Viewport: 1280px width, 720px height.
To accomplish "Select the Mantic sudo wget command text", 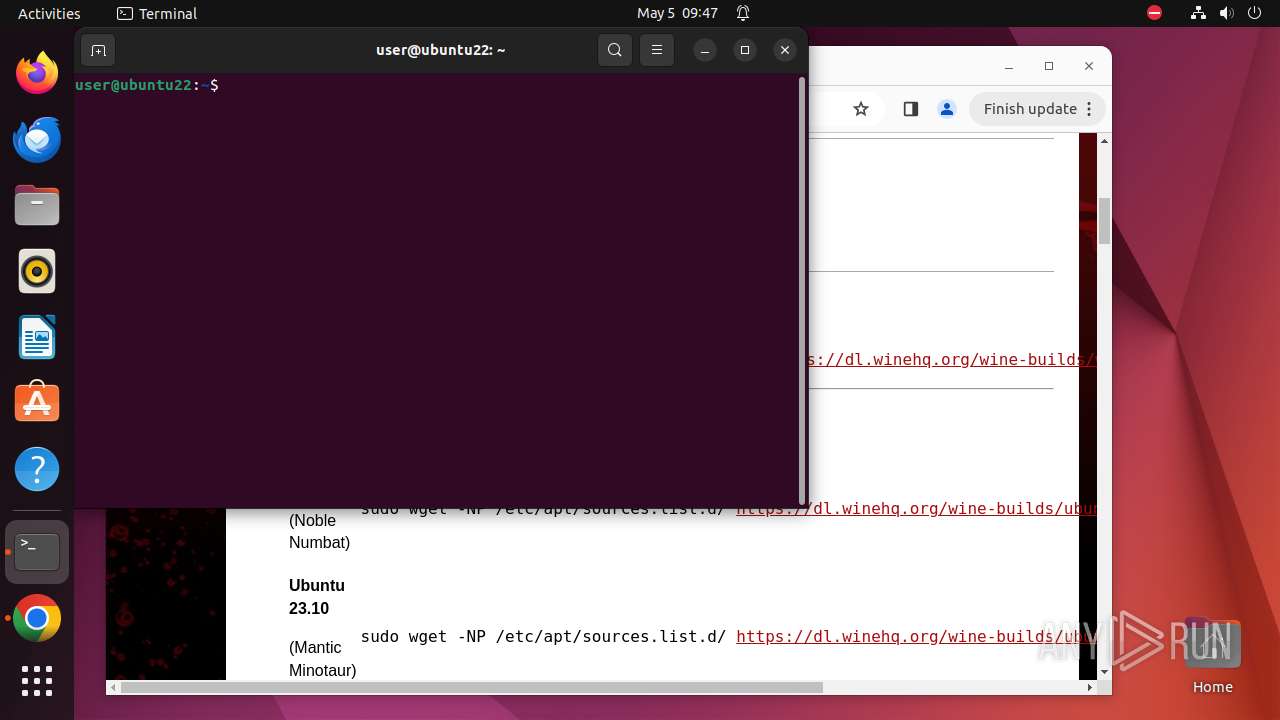I will pyautogui.click(x=543, y=636).
